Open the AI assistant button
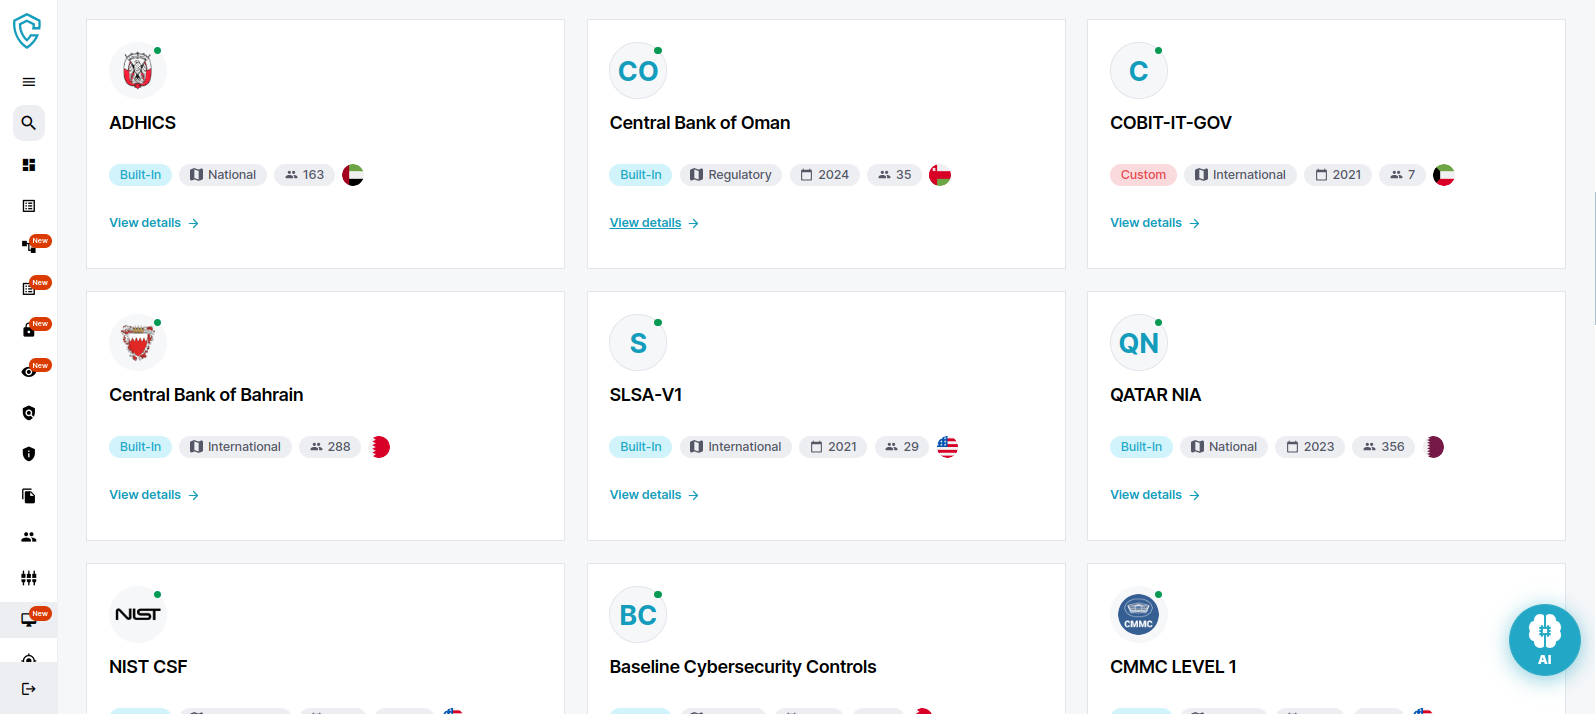Viewport: 1596px width, 714px height. click(1544, 640)
